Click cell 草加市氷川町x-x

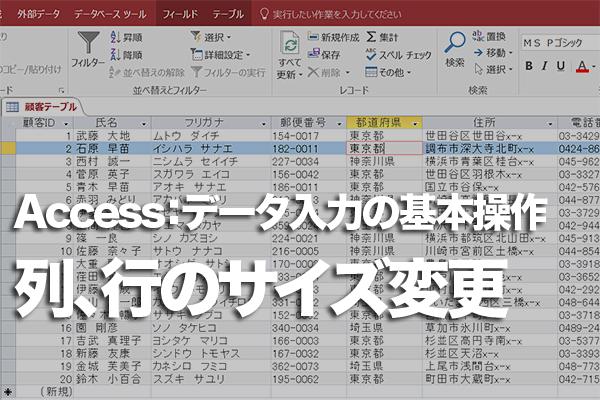point(490,328)
